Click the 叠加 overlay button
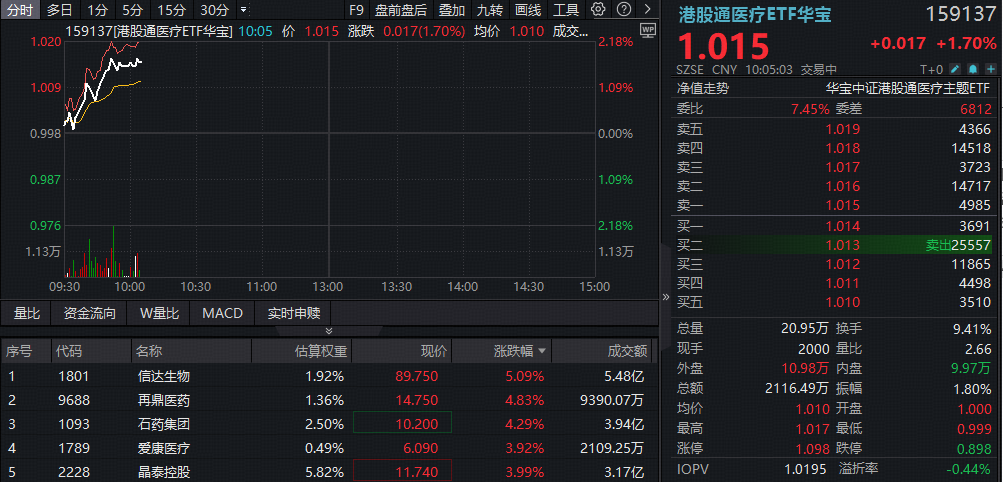 point(452,10)
